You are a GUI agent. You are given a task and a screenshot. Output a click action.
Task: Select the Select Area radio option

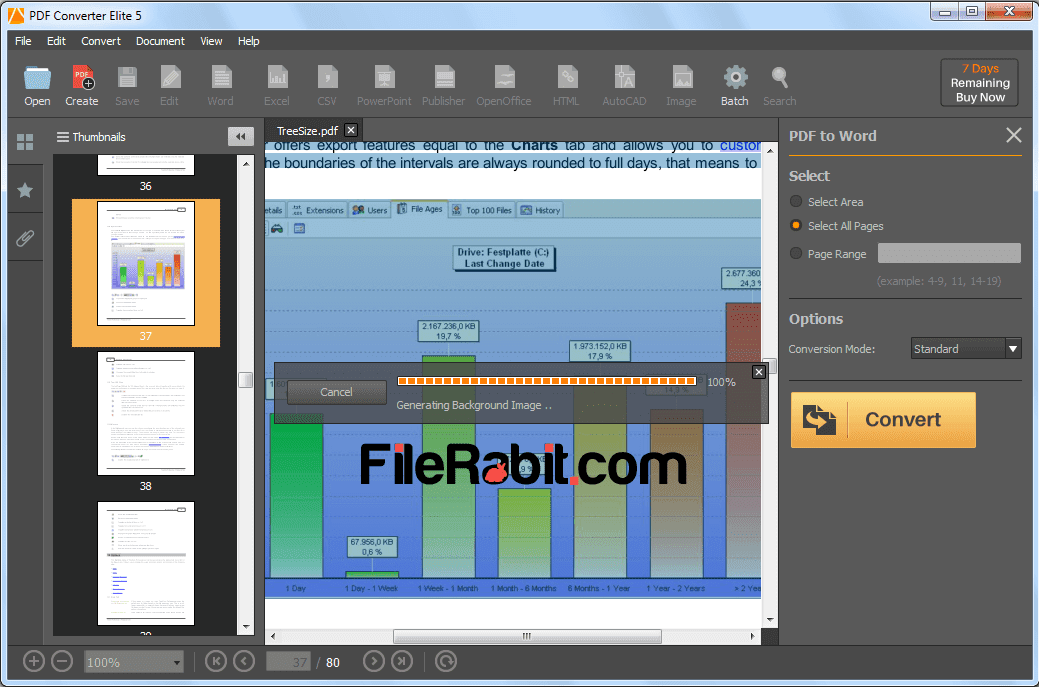point(796,201)
